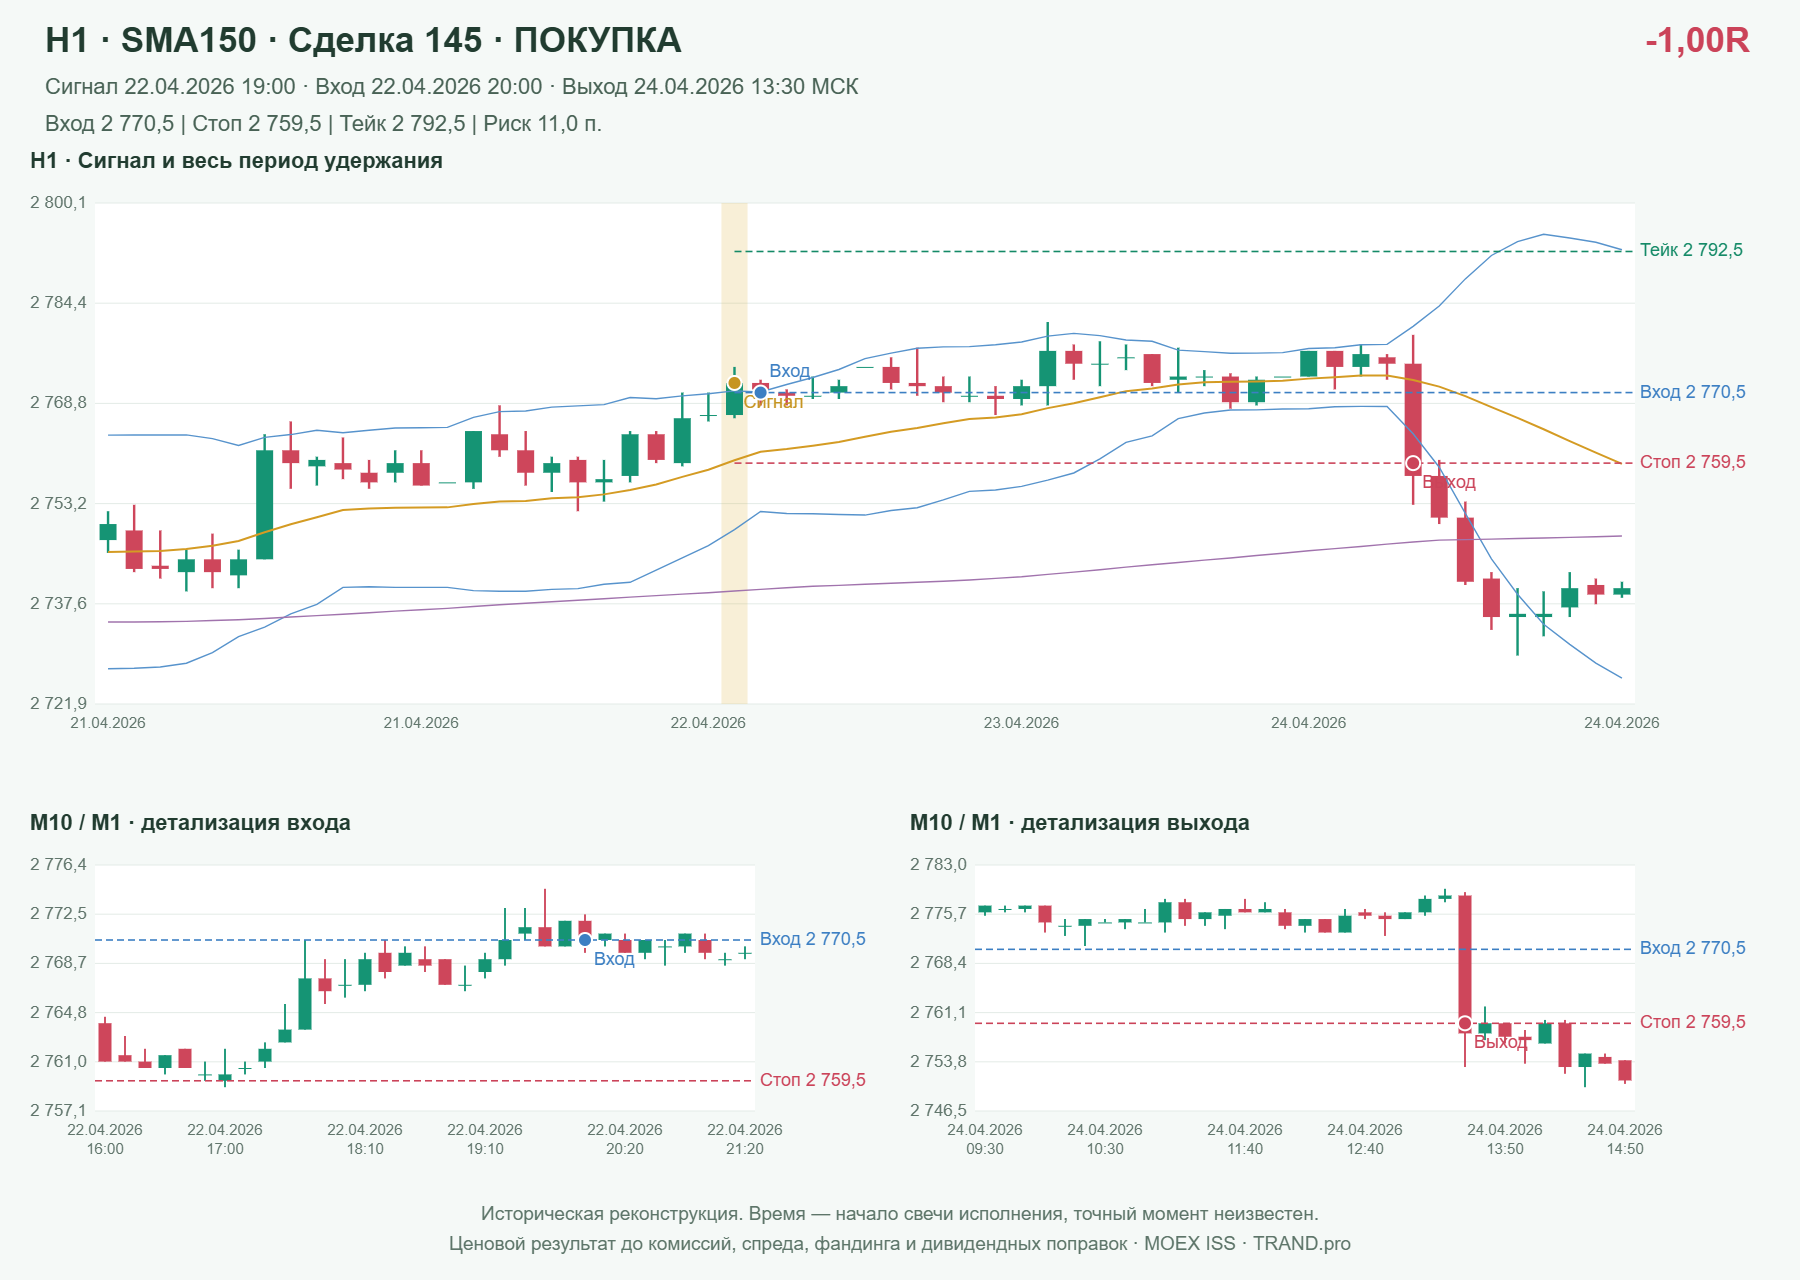The height and width of the screenshot is (1280, 1800).
Task: Click the 2 721,9 price axis label
Action: pyautogui.click(x=58, y=704)
